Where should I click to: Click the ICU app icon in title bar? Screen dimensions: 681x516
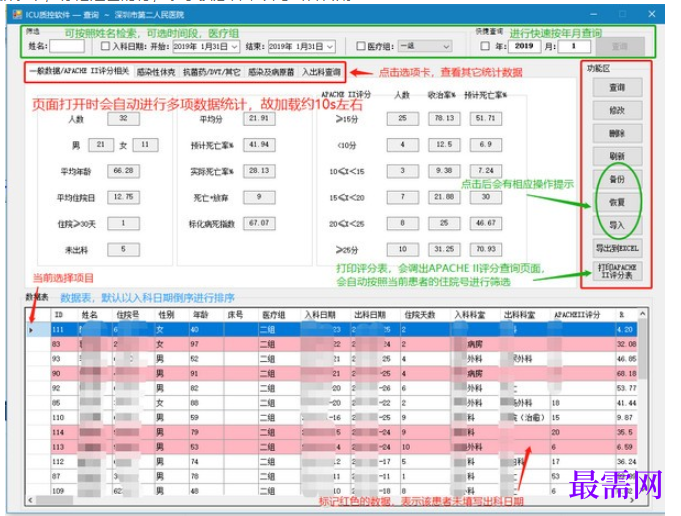(17, 14)
